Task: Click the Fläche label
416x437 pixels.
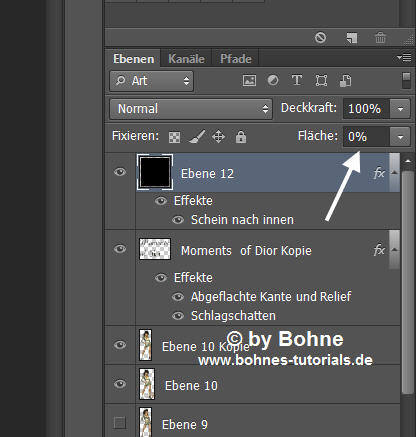Action: 318,136
